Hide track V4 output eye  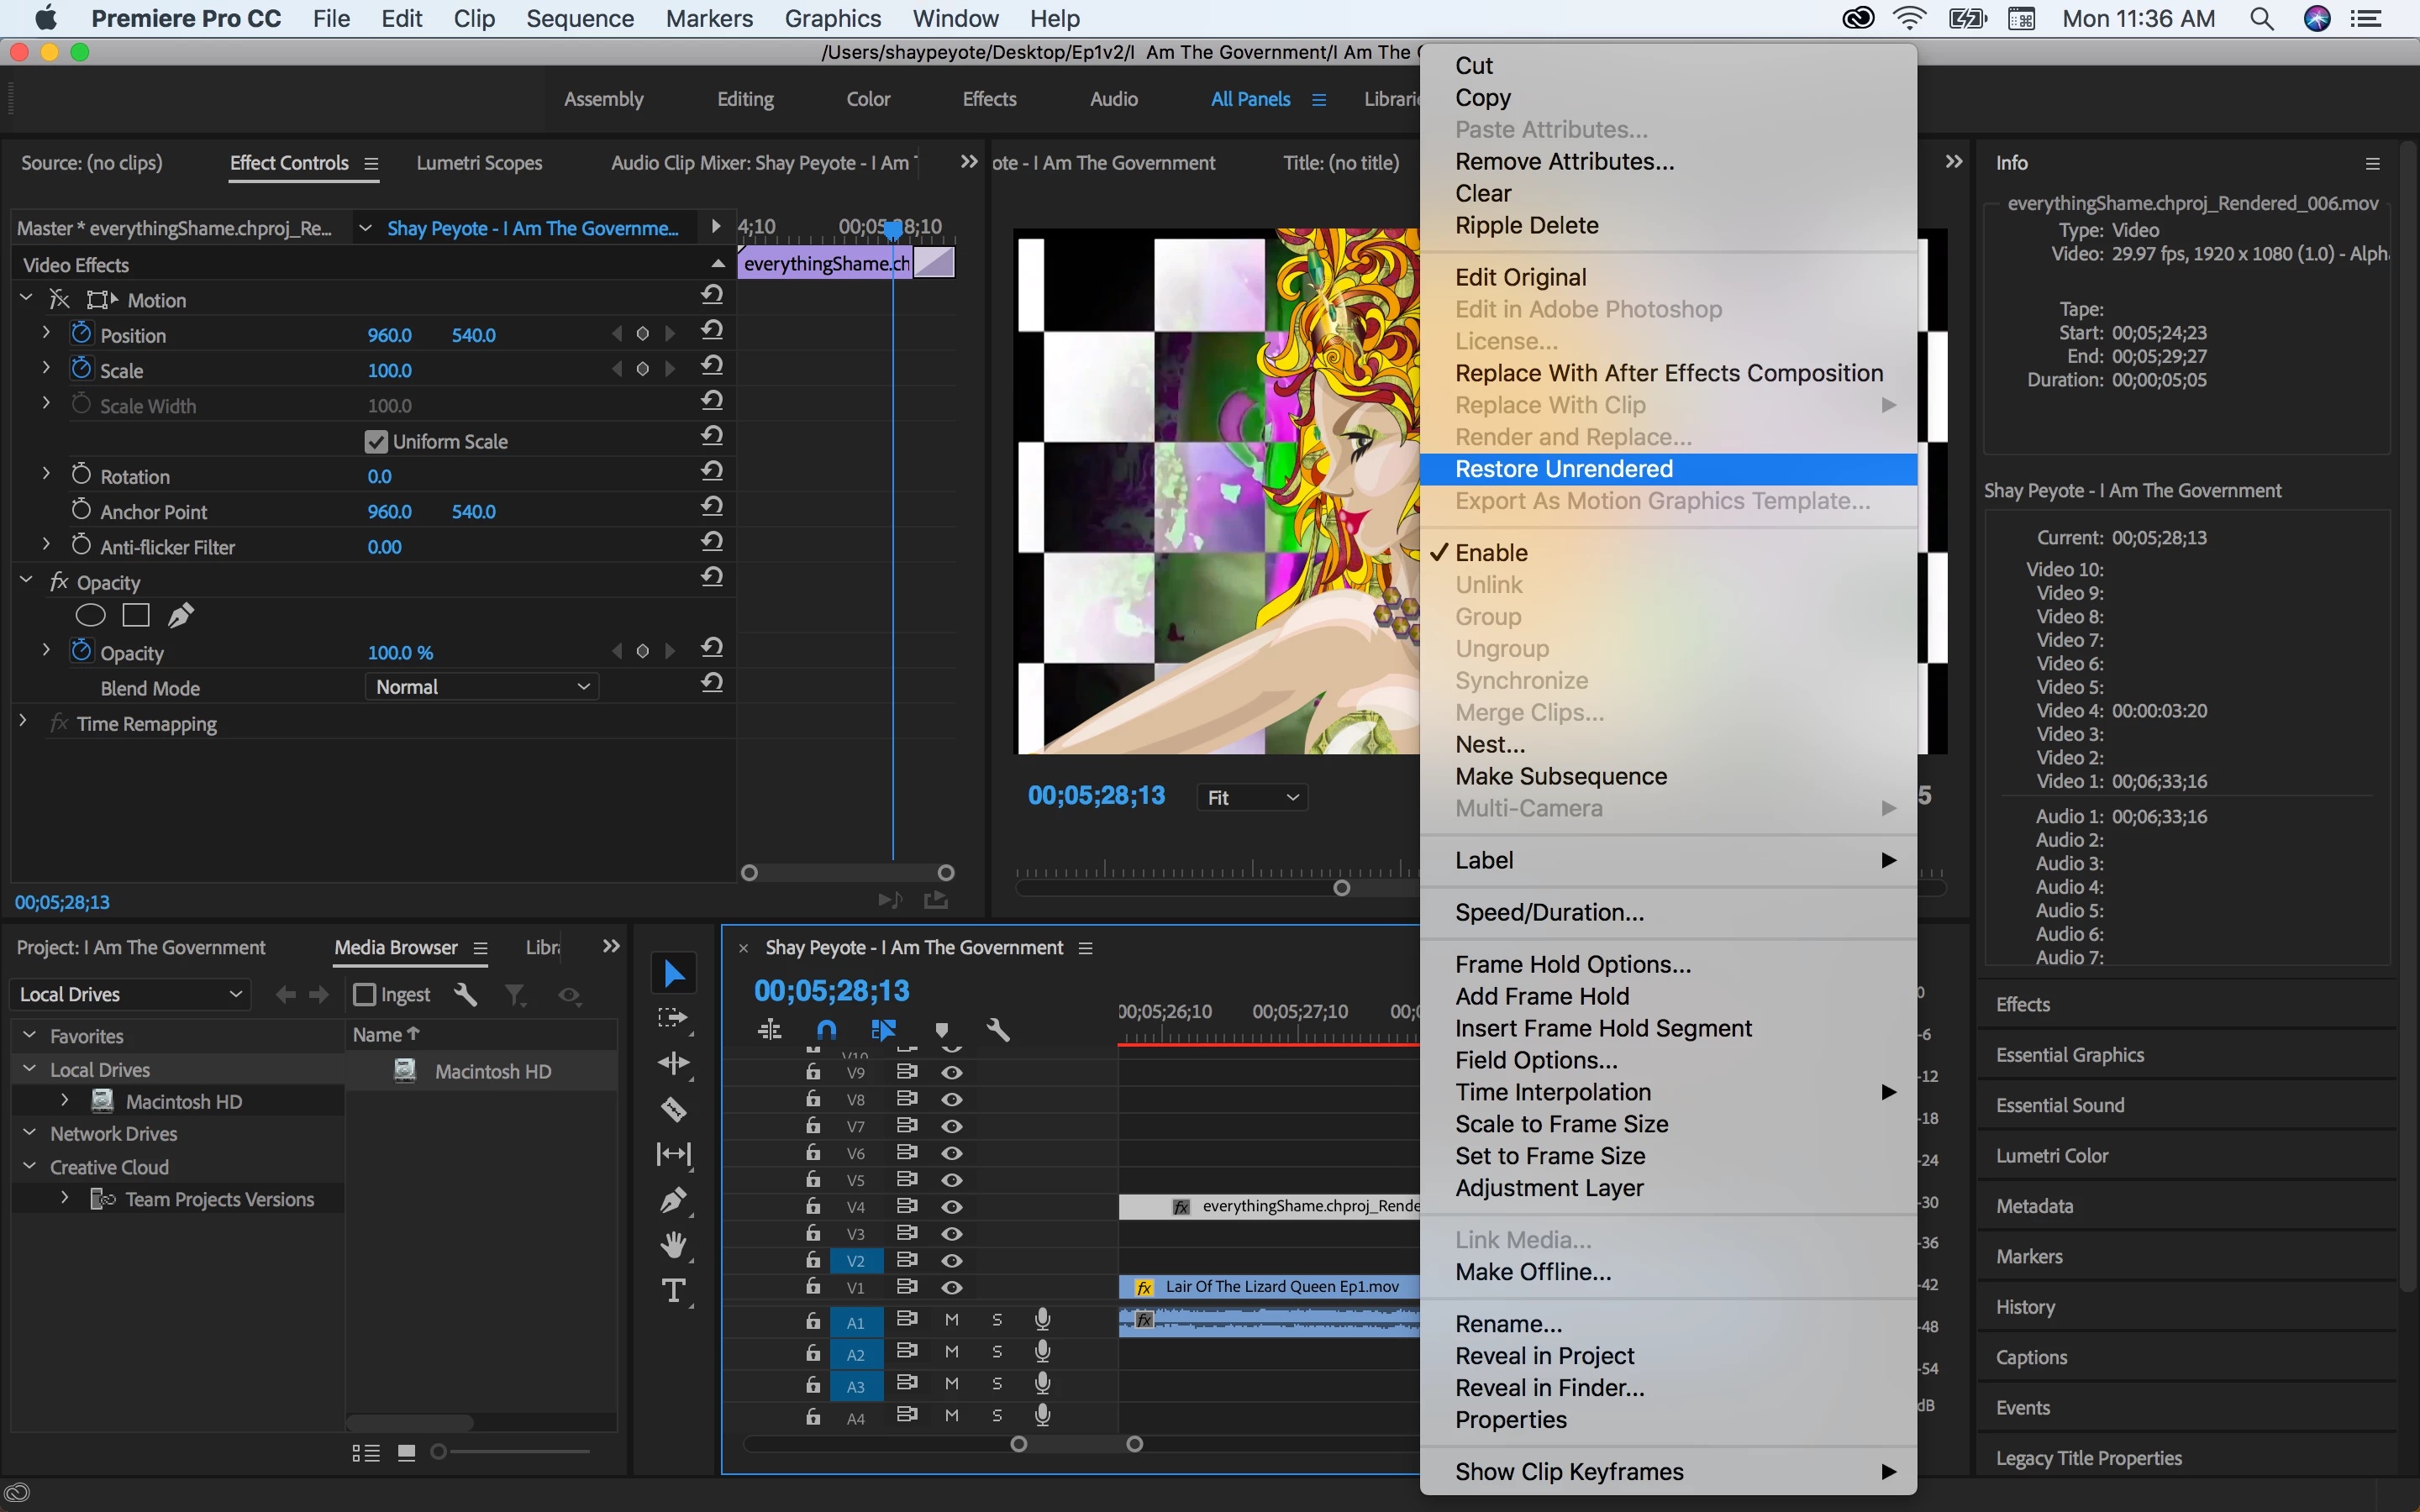point(952,1207)
